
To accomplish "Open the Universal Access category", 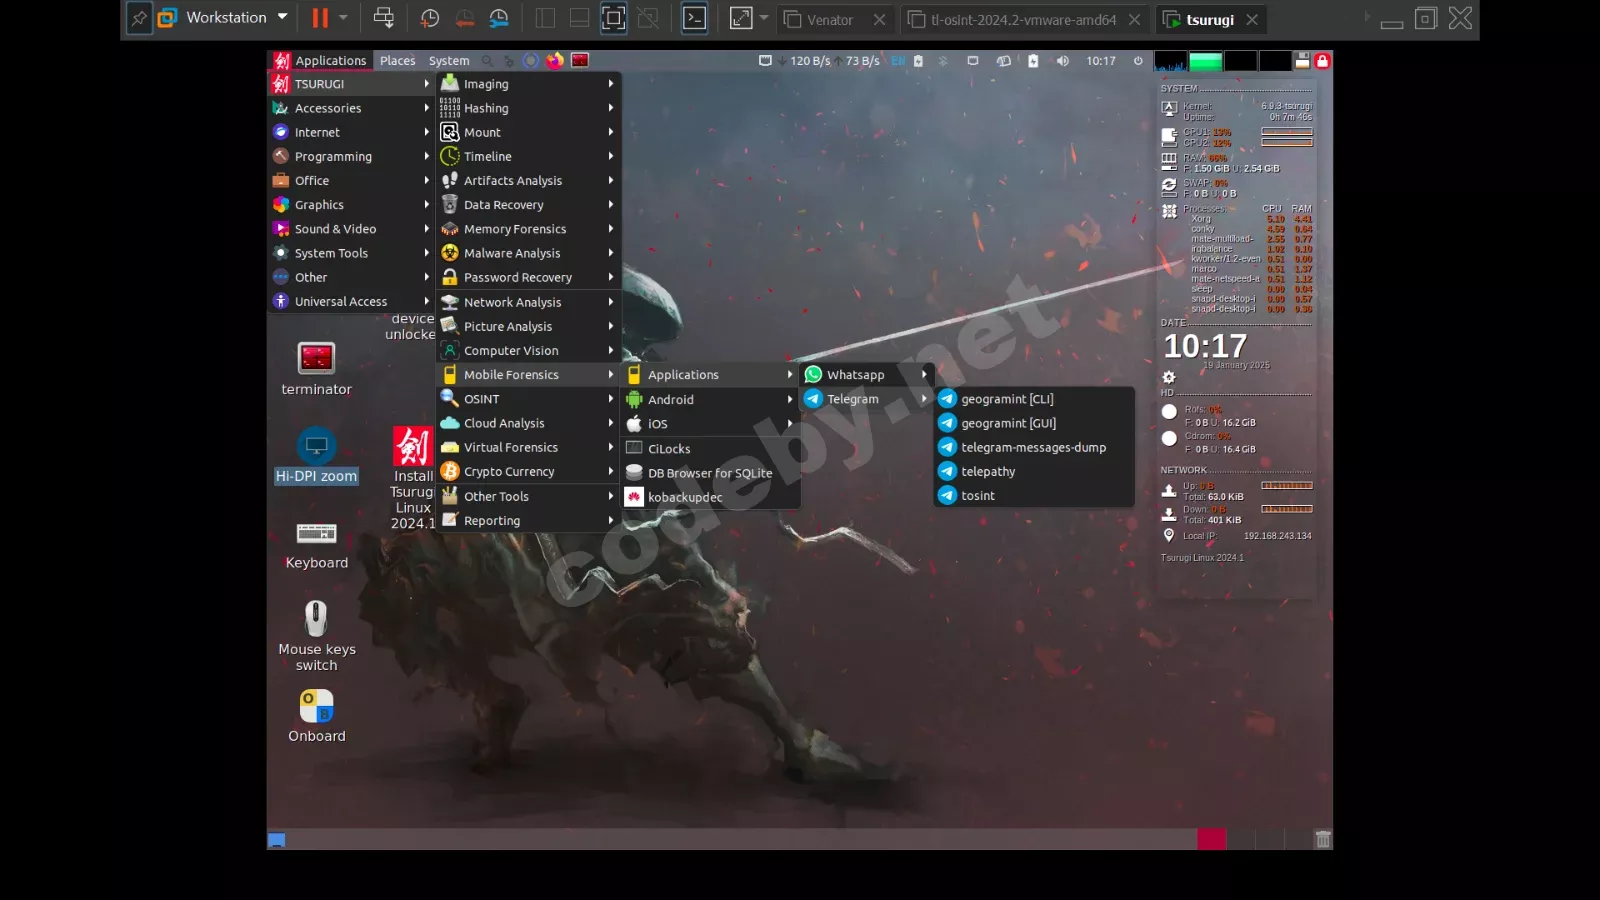I will (x=351, y=301).
